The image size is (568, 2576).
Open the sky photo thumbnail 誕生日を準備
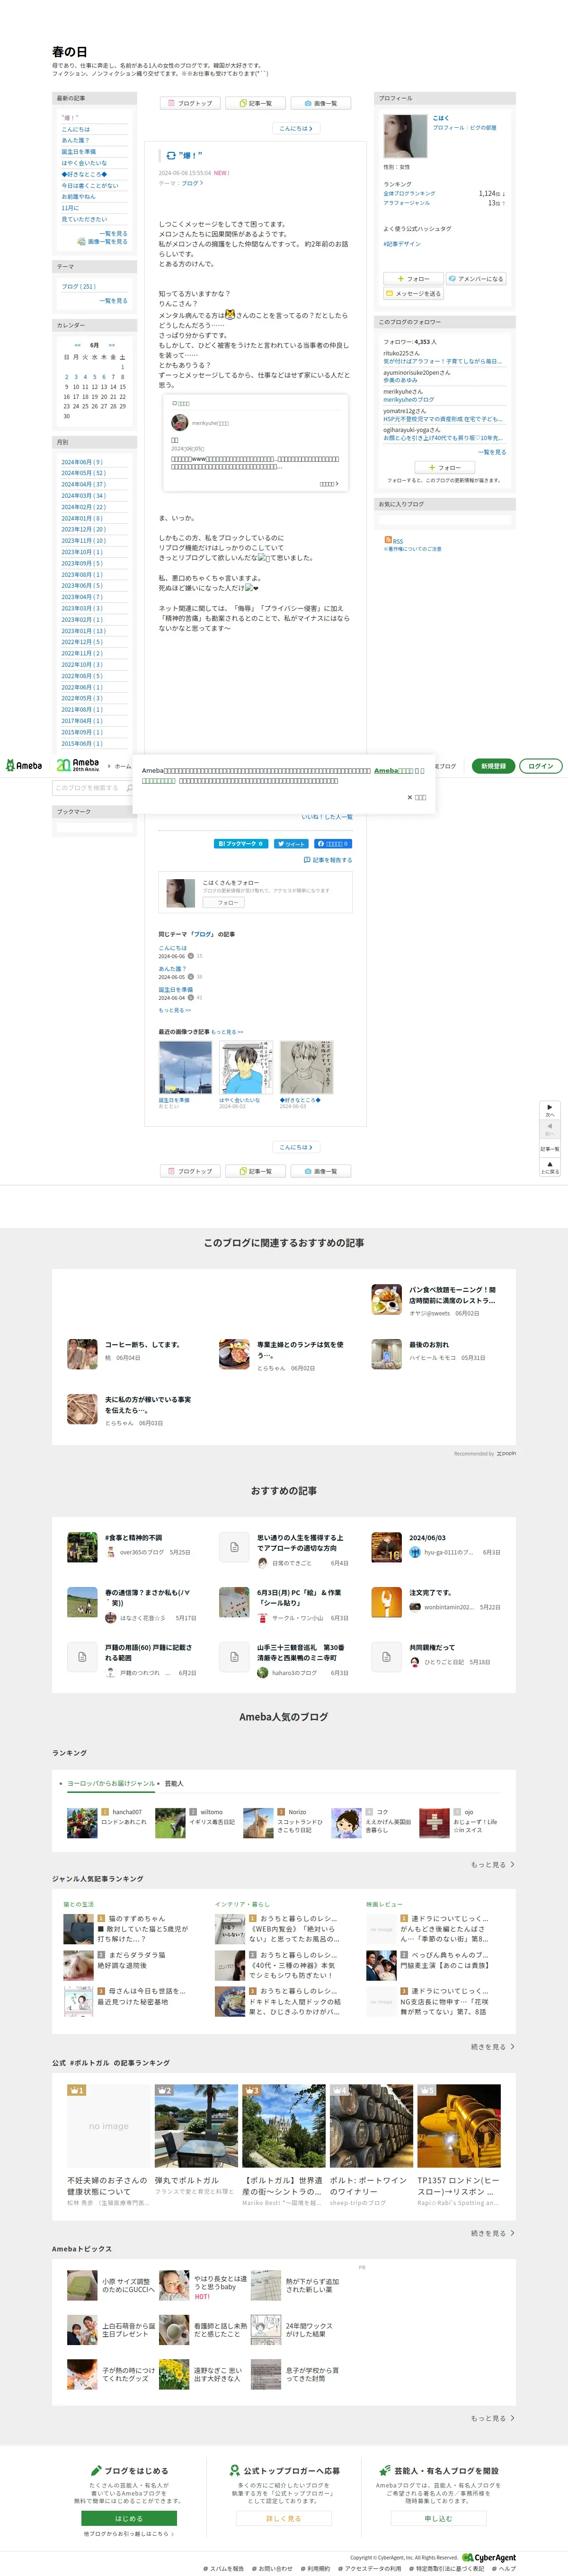[x=186, y=1067]
